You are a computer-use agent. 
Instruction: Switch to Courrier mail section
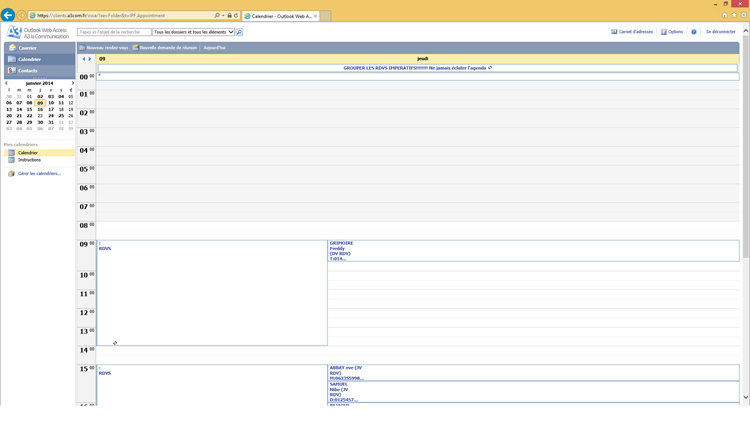[27, 48]
